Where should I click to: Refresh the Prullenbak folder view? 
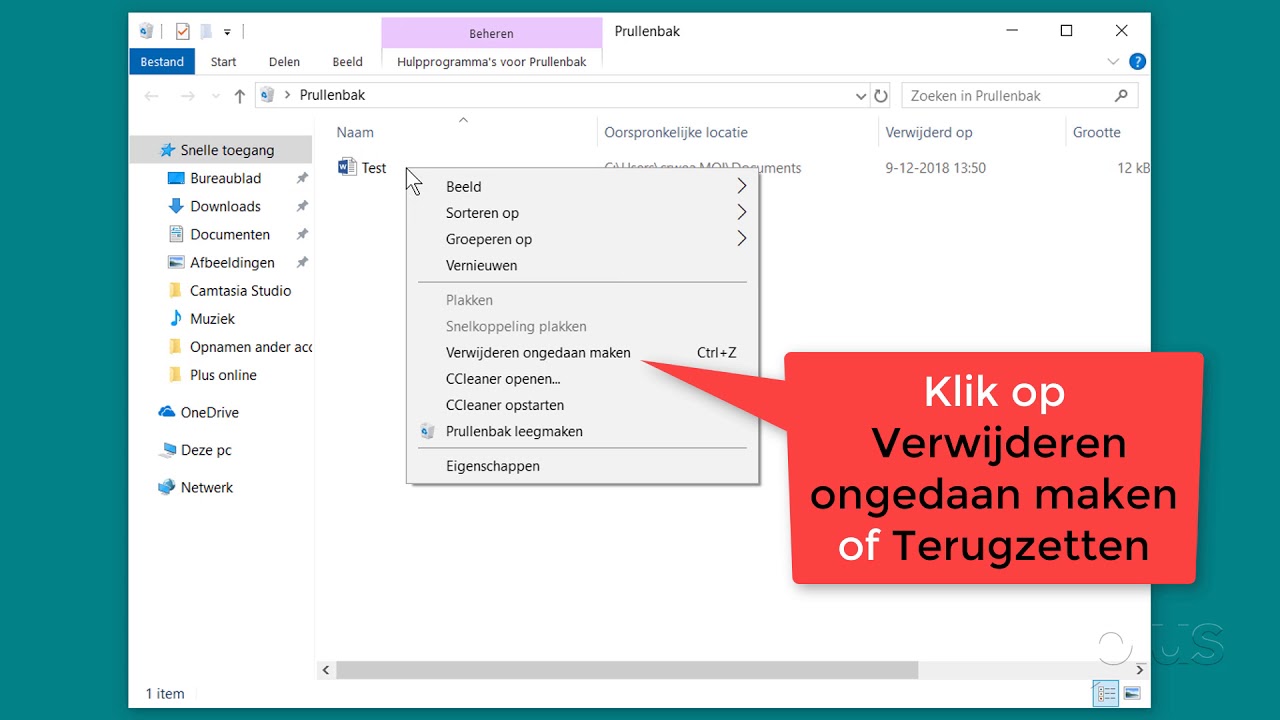[x=881, y=96]
